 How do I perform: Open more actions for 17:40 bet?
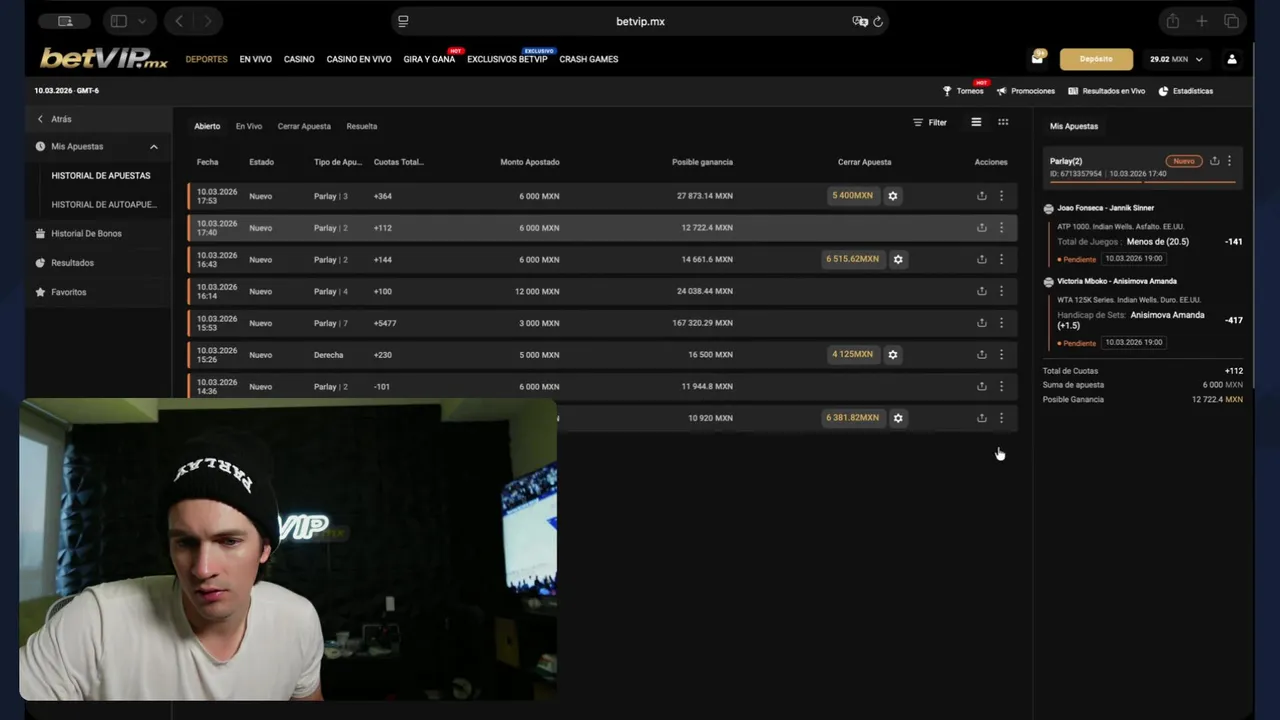tap(1001, 228)
